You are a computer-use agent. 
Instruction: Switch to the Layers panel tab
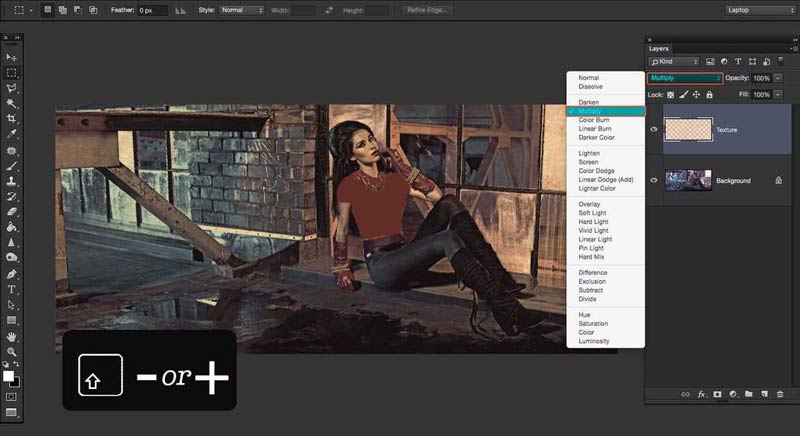click(659, 48)
